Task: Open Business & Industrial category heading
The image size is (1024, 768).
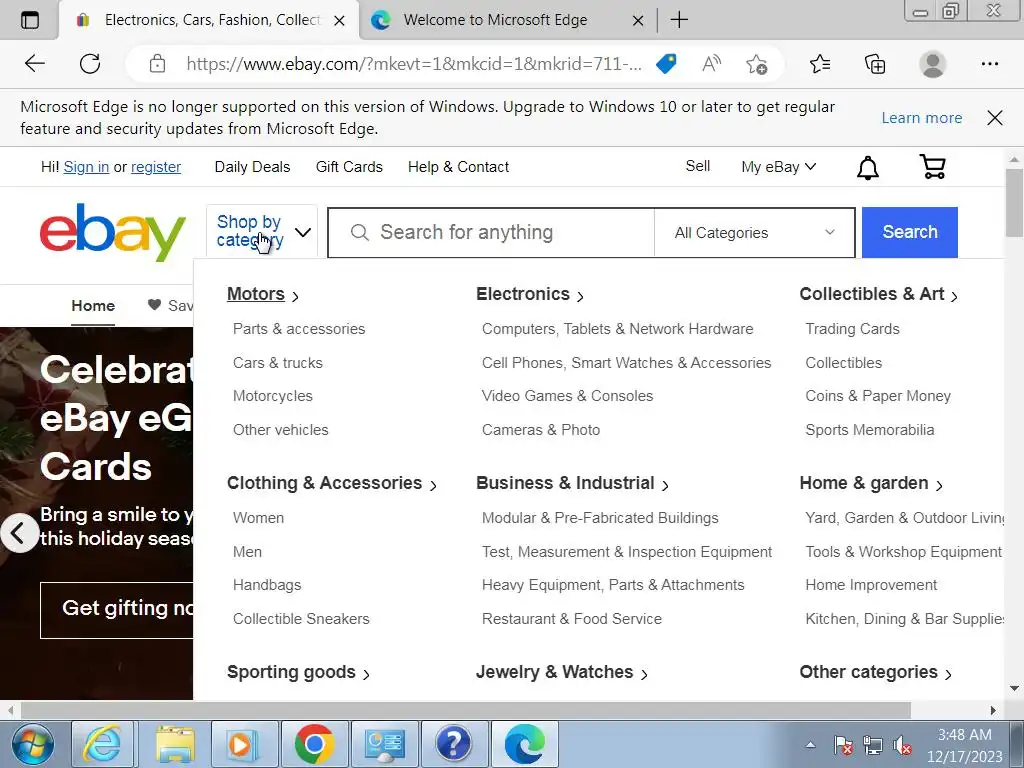Action: pos(565,483)
